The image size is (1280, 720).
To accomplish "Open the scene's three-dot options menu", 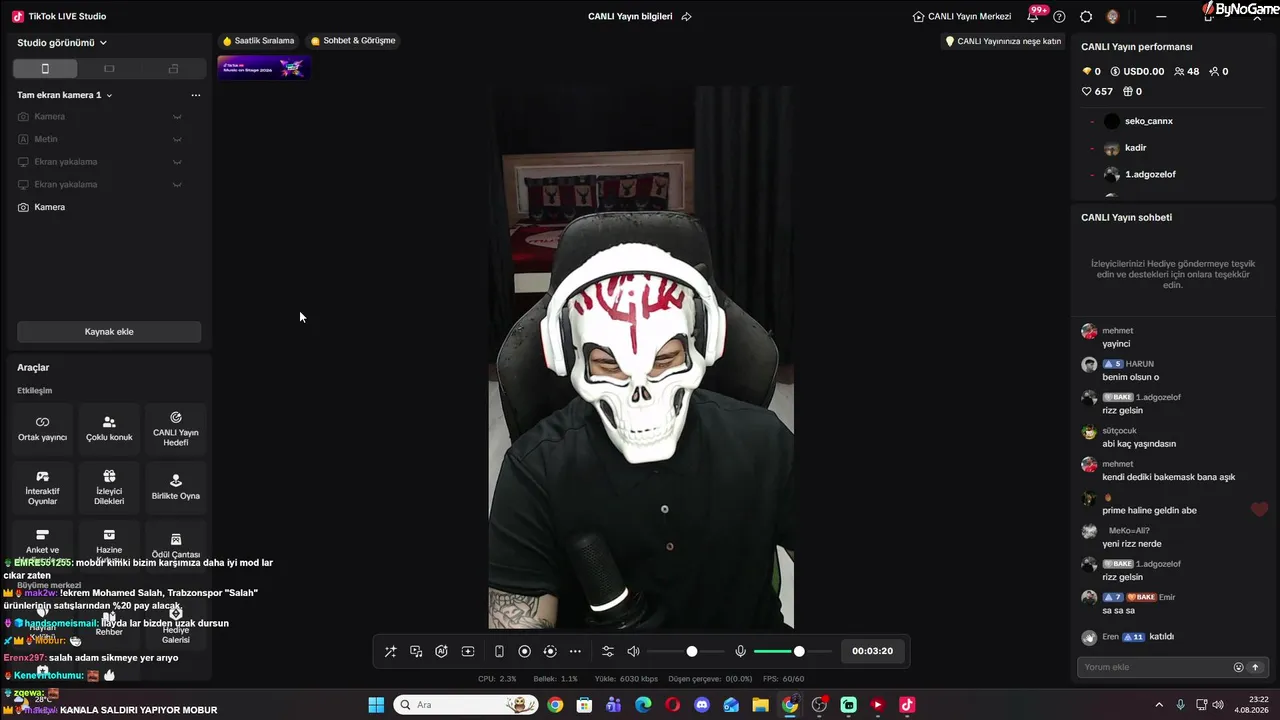I will (196, 95).
